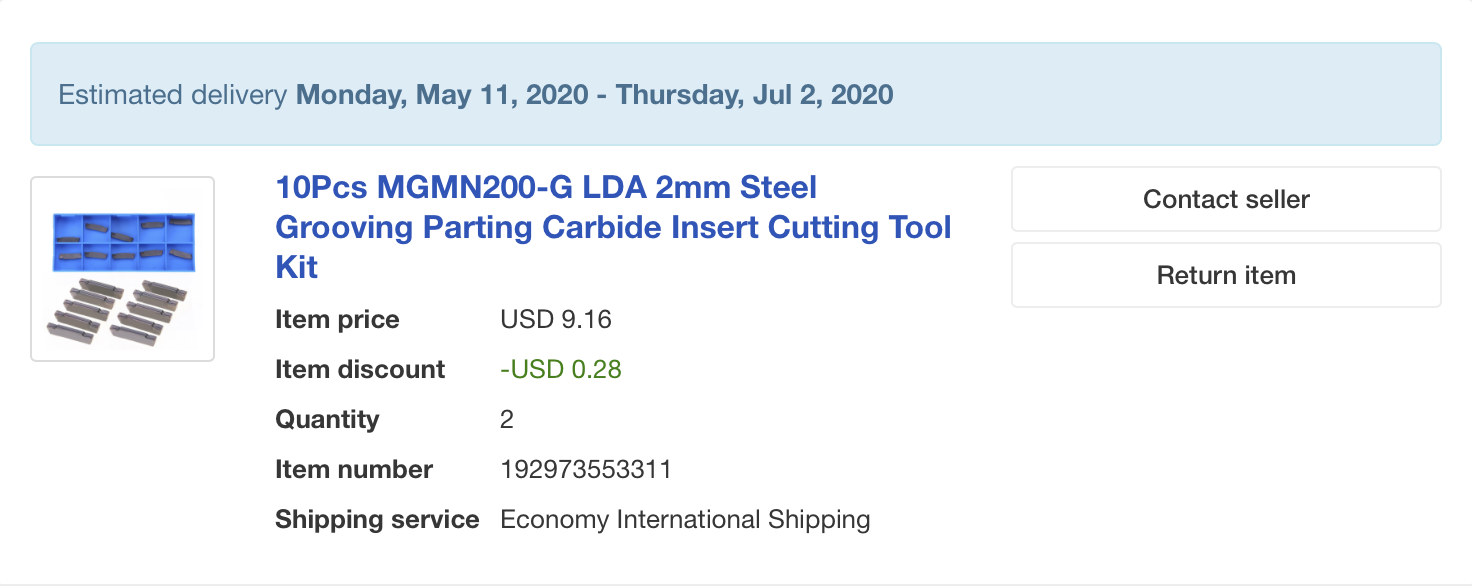Click the word Kit in the title
The width and height of the screenshot is (1472, 586).
click(297, 267)
